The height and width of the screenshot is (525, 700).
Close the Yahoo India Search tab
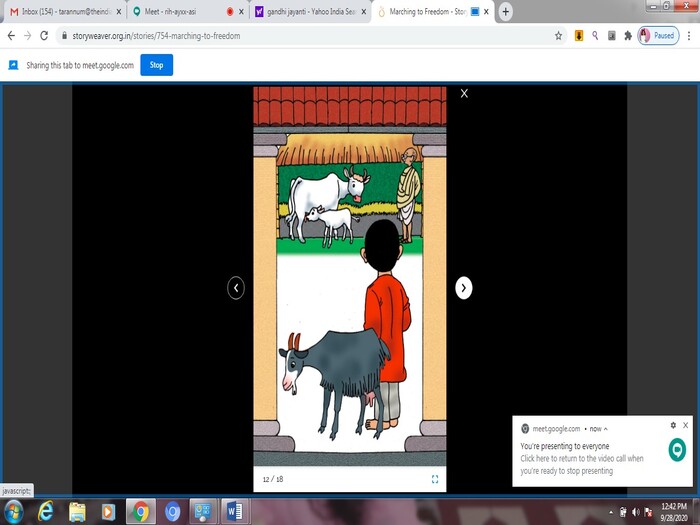click(x=364, y=12)
